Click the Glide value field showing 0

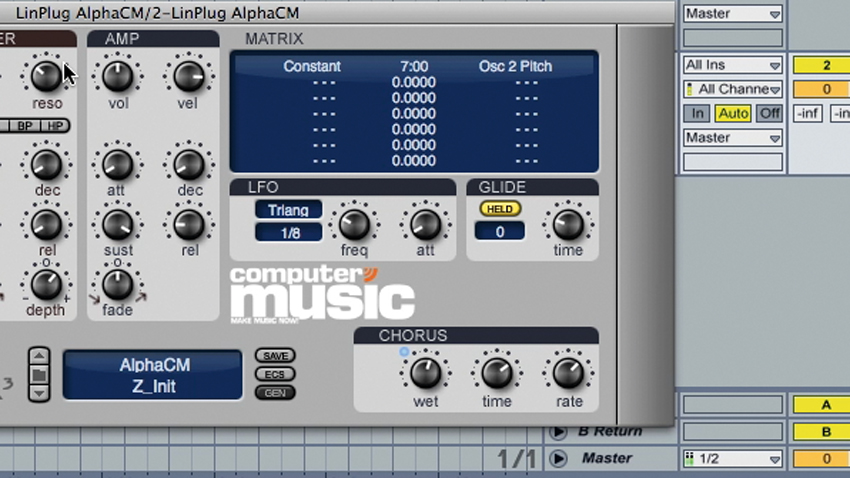point(500,231)
